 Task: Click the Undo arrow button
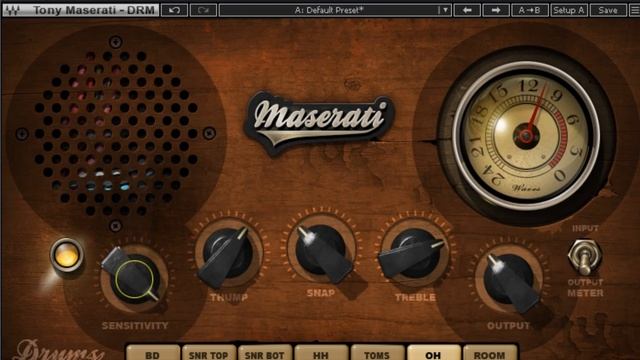pyautogui.click(x=174, y=10)
